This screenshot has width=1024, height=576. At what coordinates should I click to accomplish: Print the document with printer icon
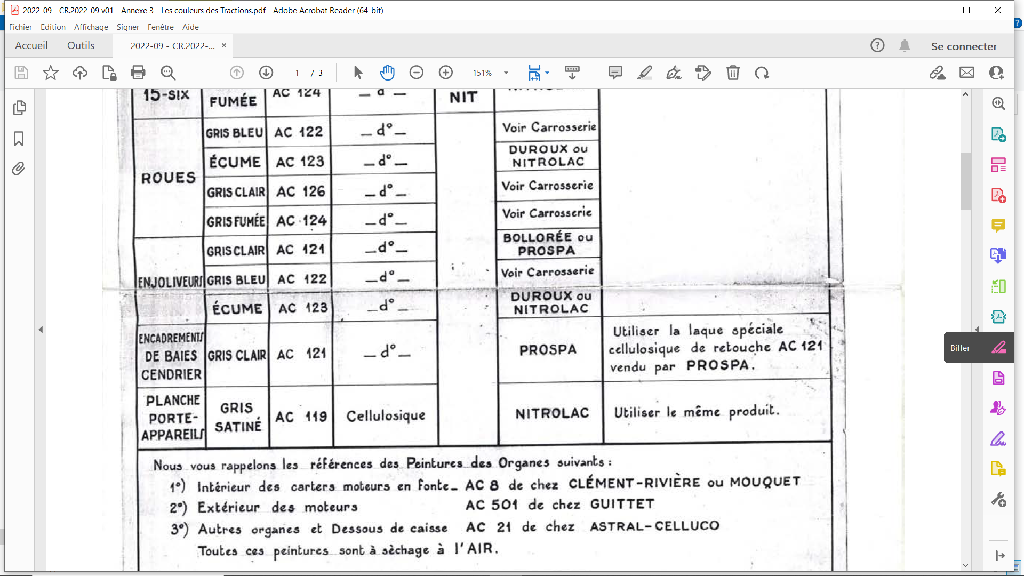click(x=138, y=72)
